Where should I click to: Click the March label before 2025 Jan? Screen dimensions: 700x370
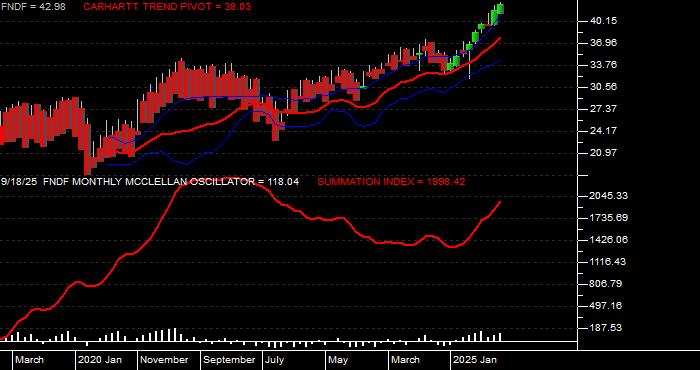click(x=405, y=360)
